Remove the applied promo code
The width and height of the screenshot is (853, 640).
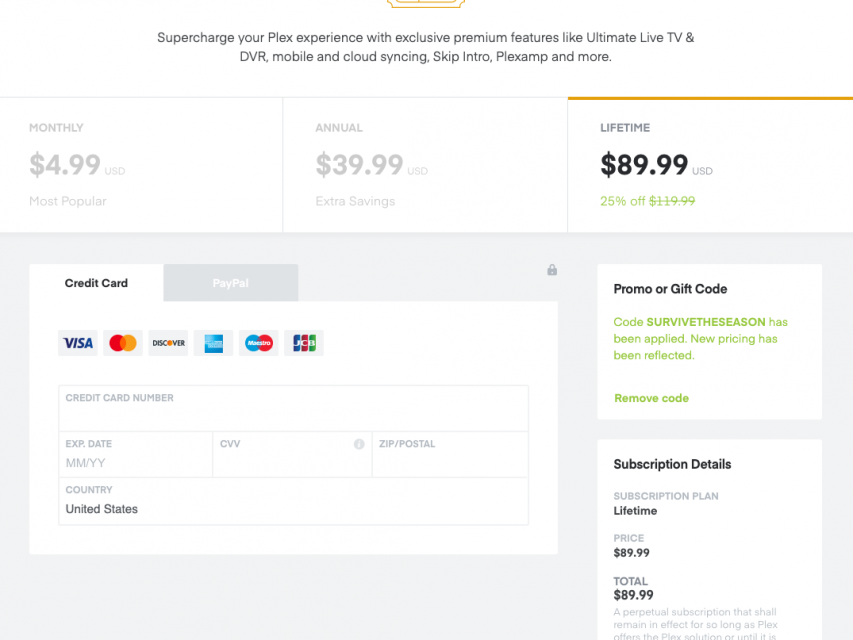click(x=651, y=398)
